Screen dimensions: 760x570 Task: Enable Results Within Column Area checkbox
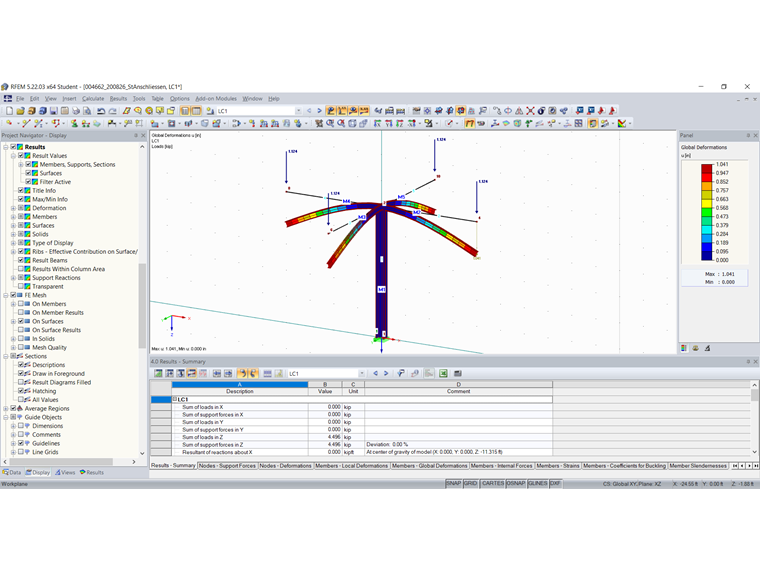click(21, 269)
